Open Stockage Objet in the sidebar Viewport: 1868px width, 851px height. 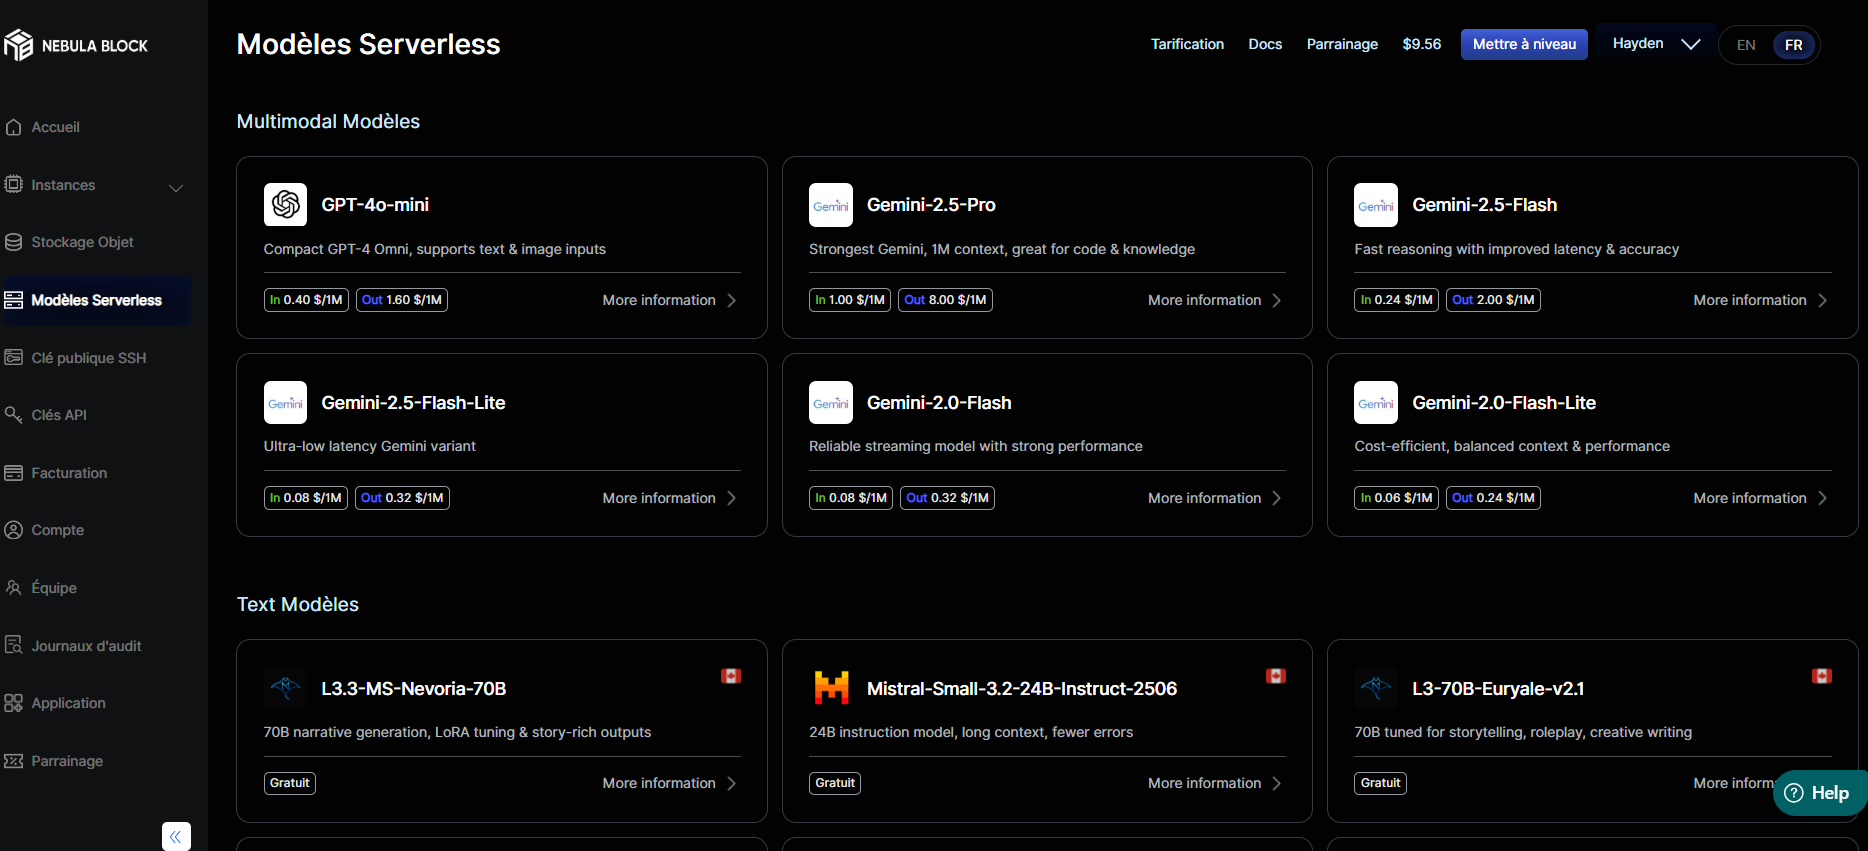pyautogui.click(x=82, y=242)
